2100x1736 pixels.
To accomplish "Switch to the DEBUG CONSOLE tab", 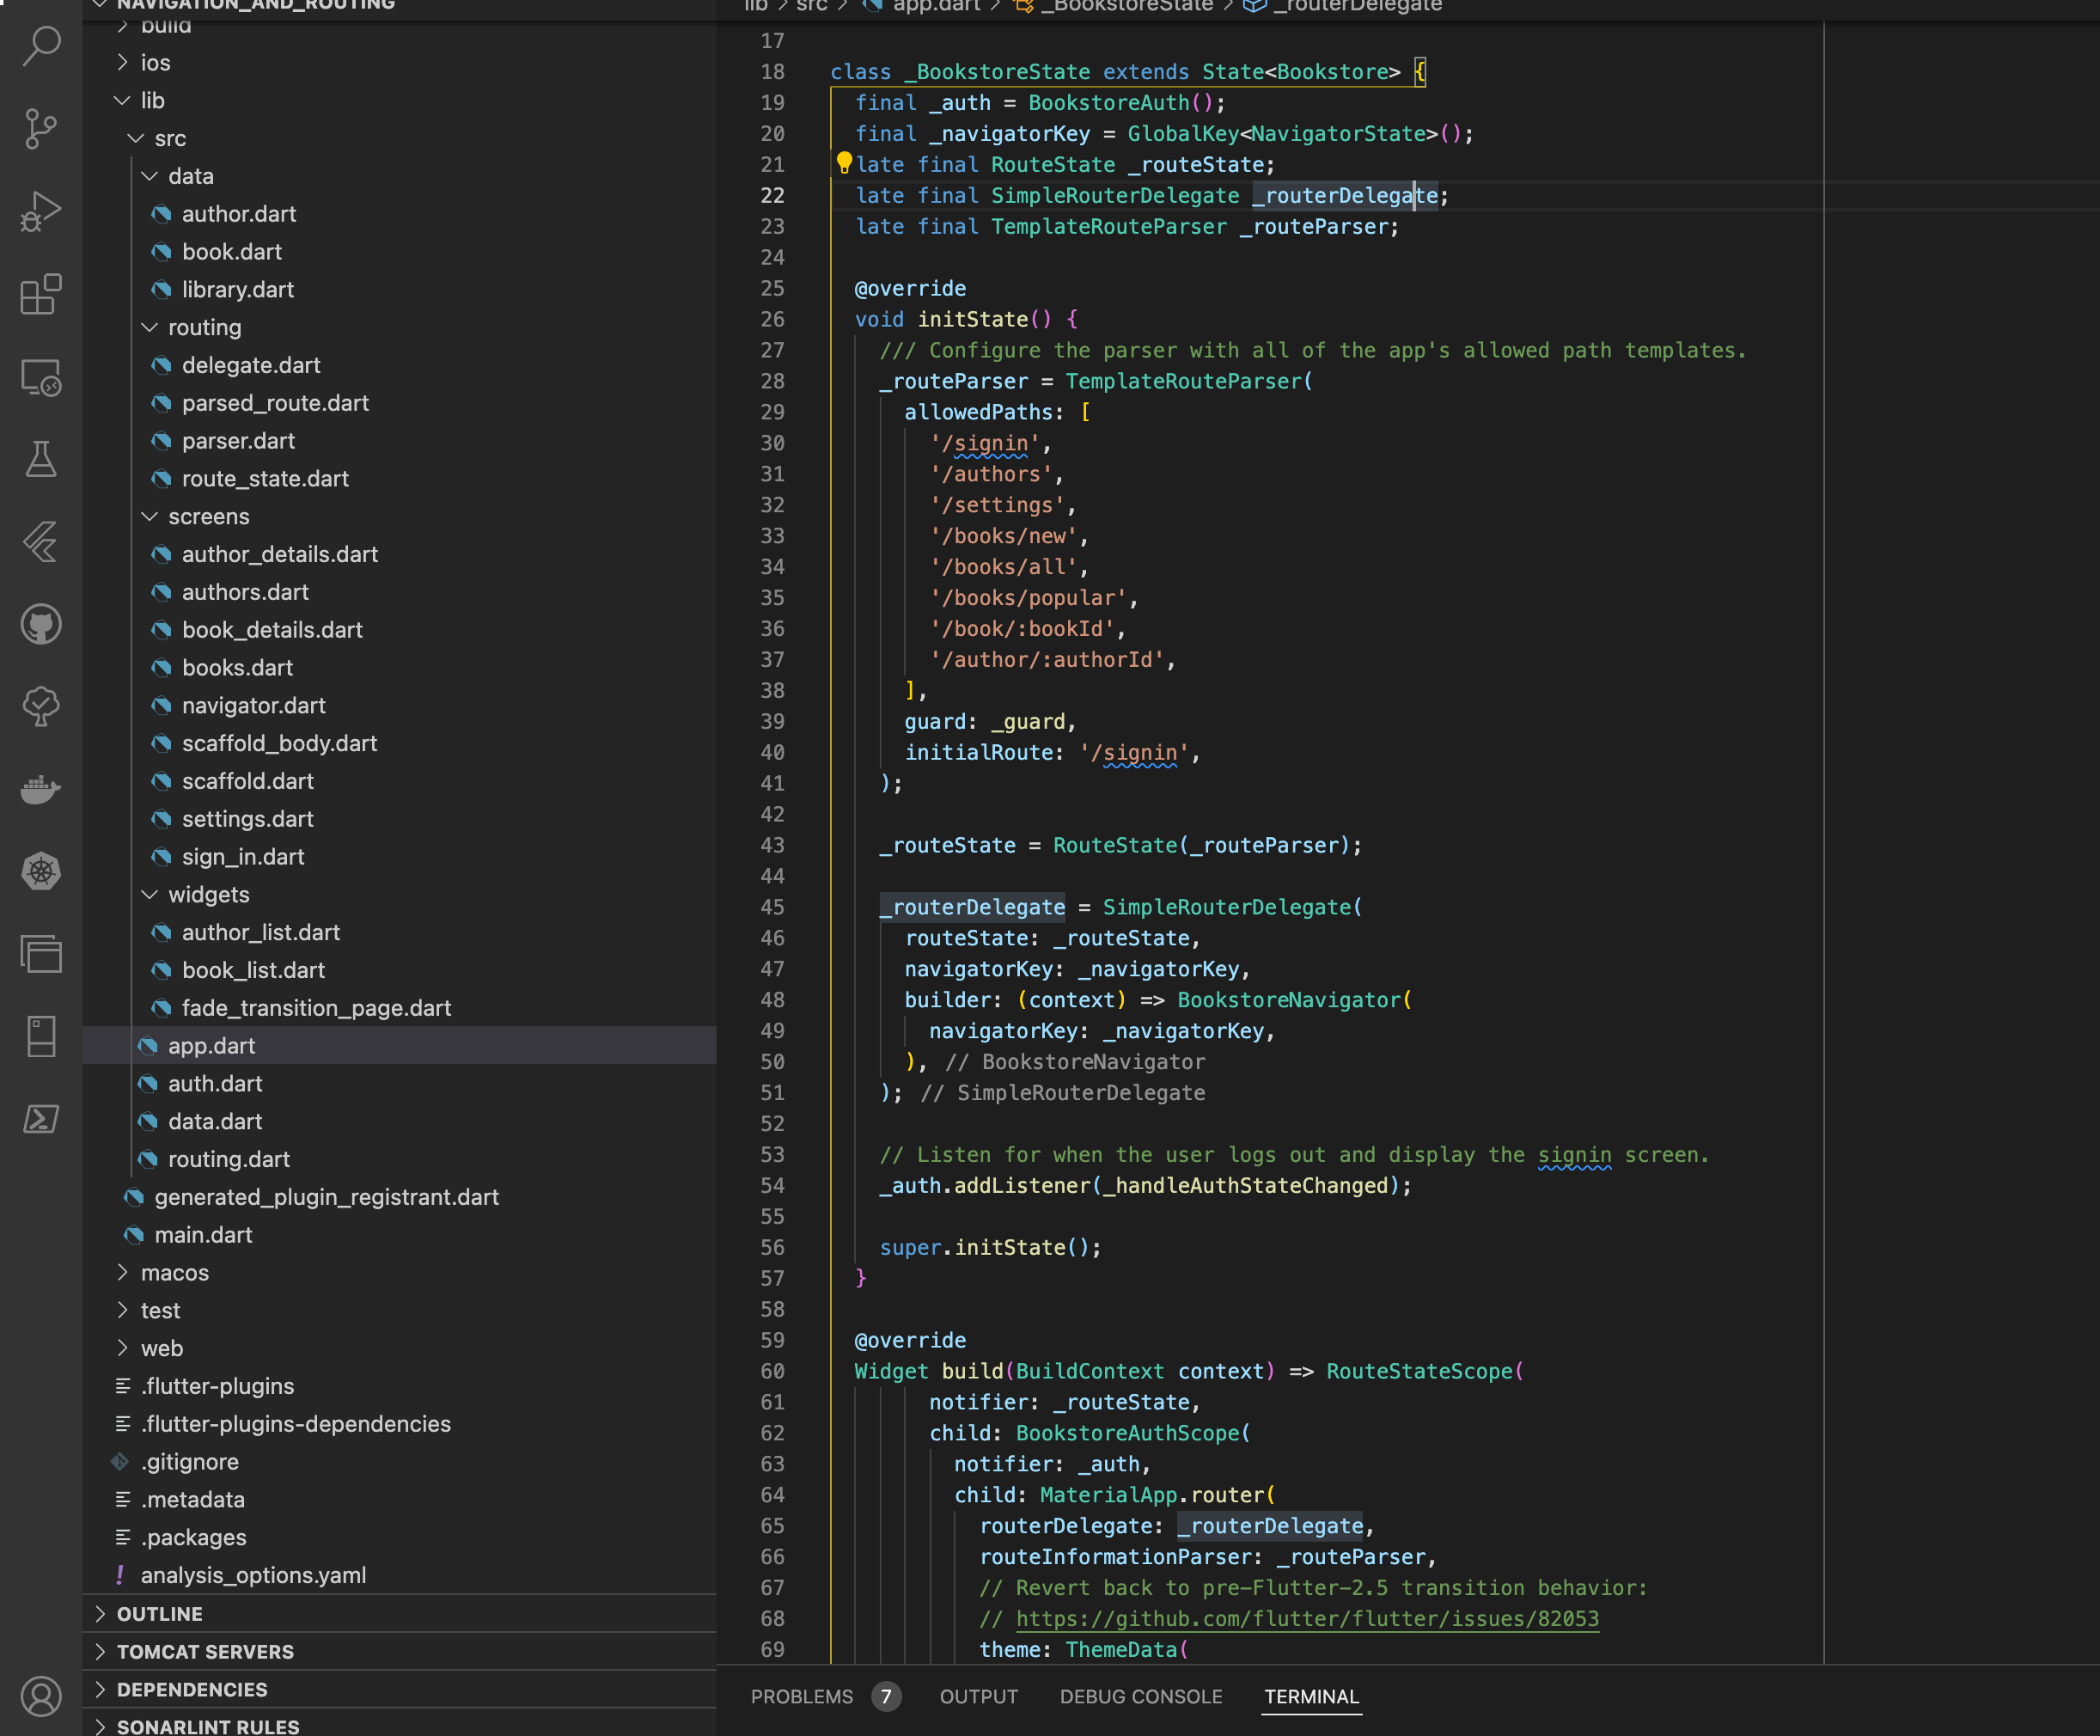I will coord(1141,1697).
